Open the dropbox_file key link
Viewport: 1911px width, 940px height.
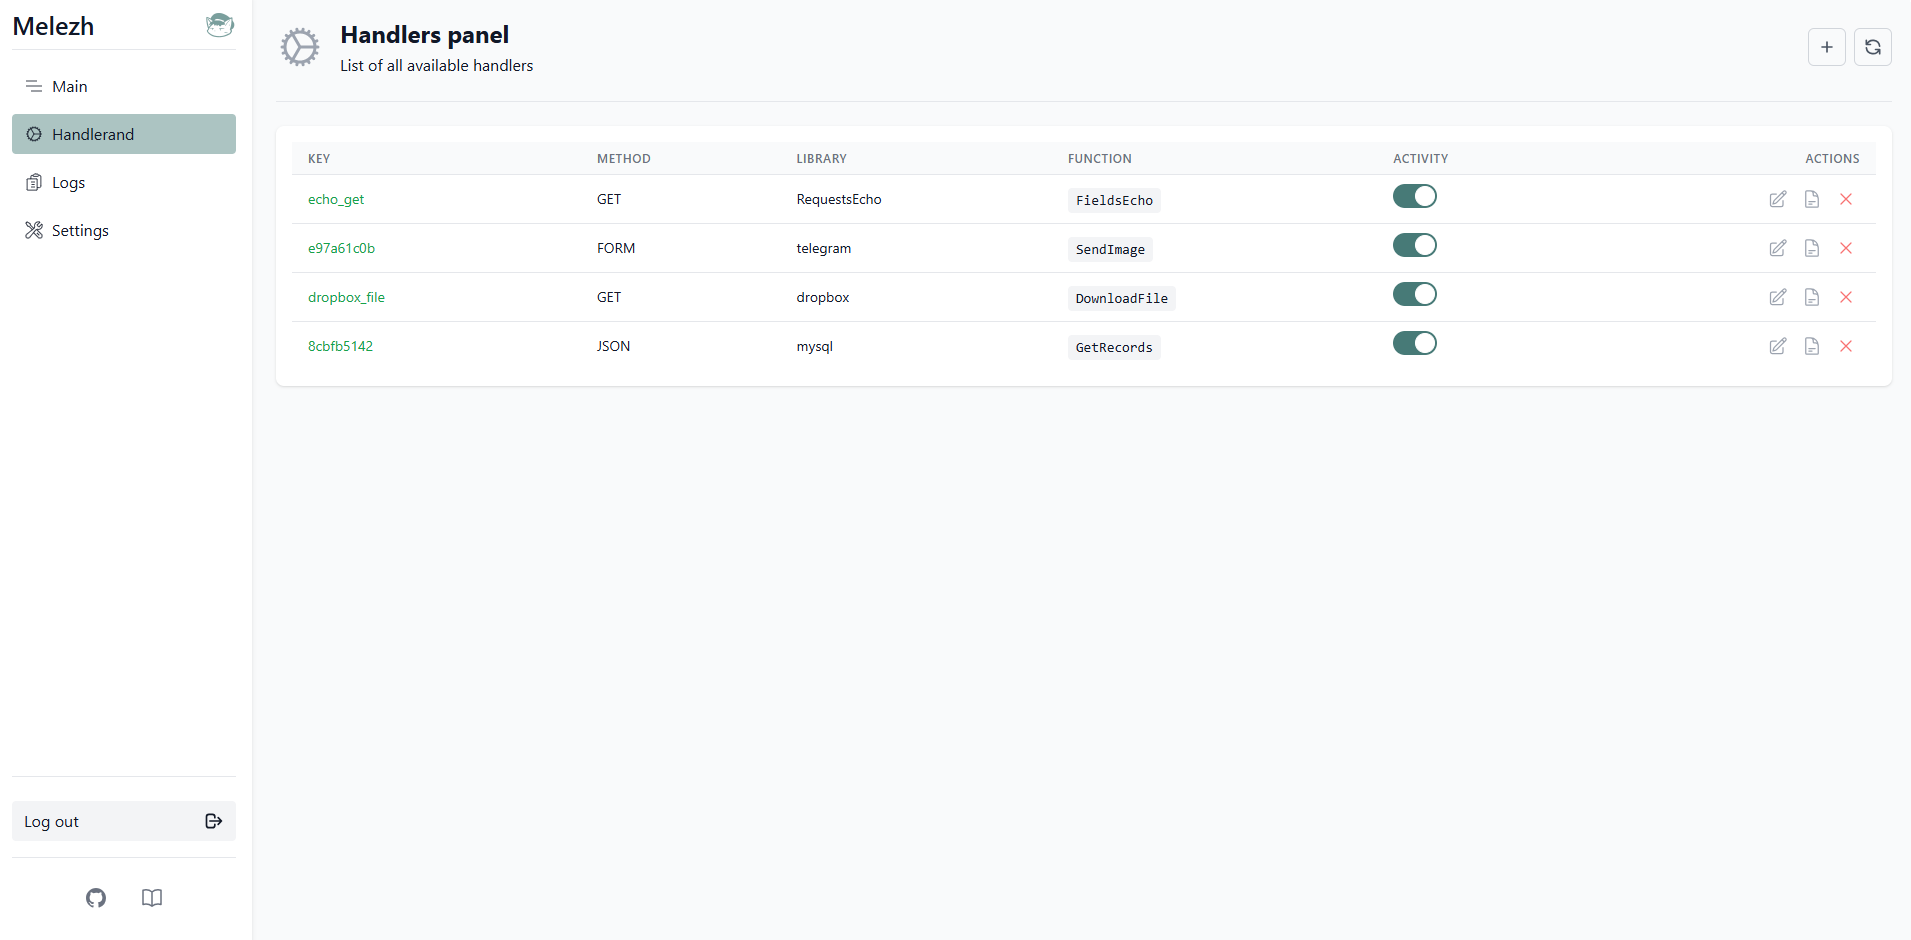point(346,297)
